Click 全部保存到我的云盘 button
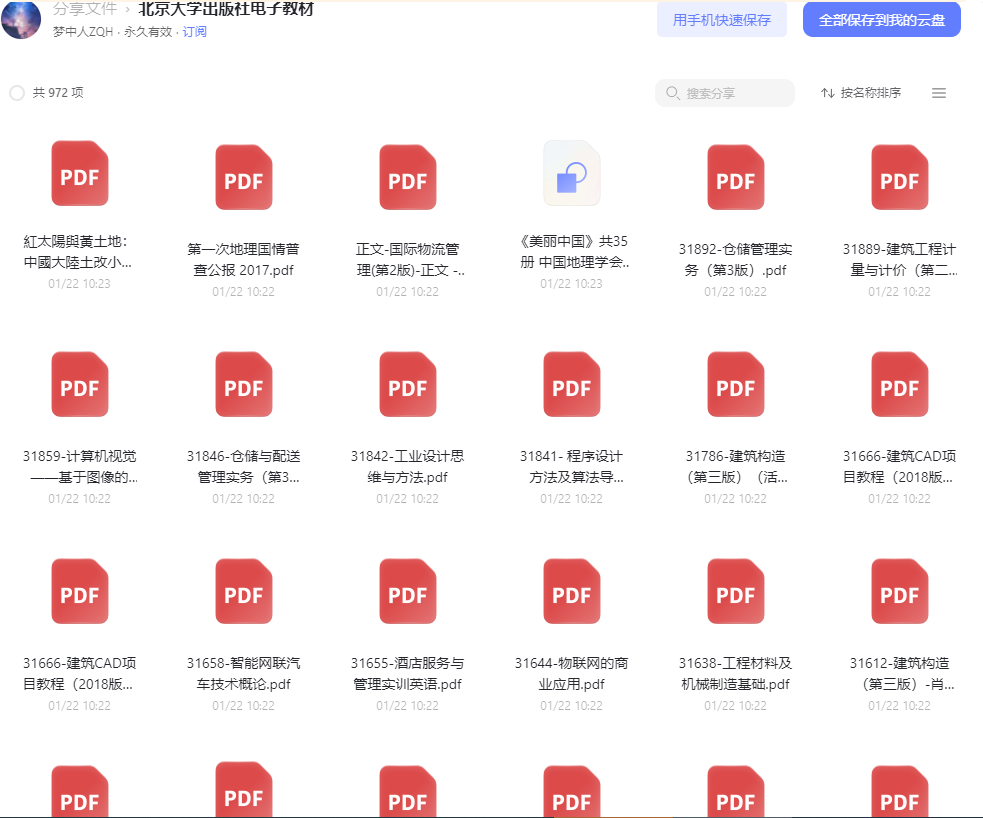Viewport: 983px width, 818px height. [x=881, y=20]
